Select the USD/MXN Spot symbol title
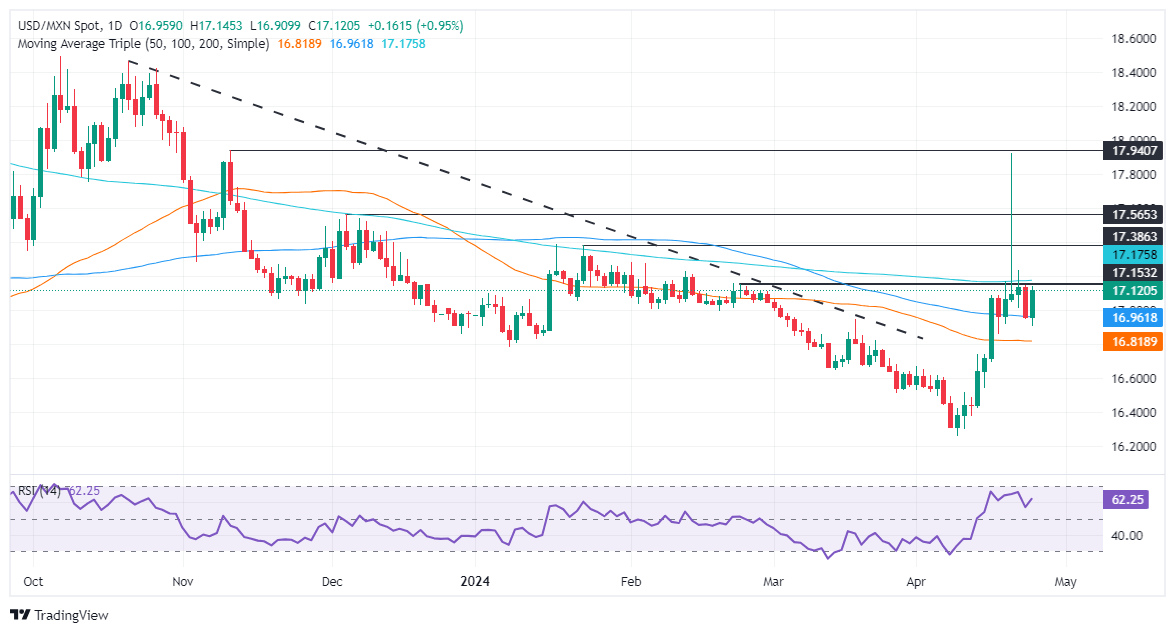This screenshot has width=1175, height=633. (58, 25)
